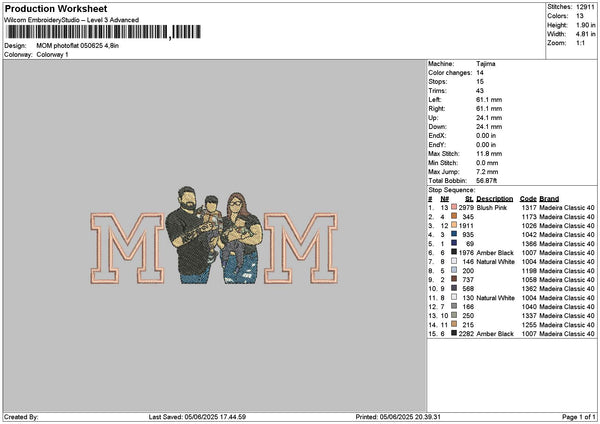
Task: Choose the blue swatch in stop row 4
Action: [x=454, y=234]
